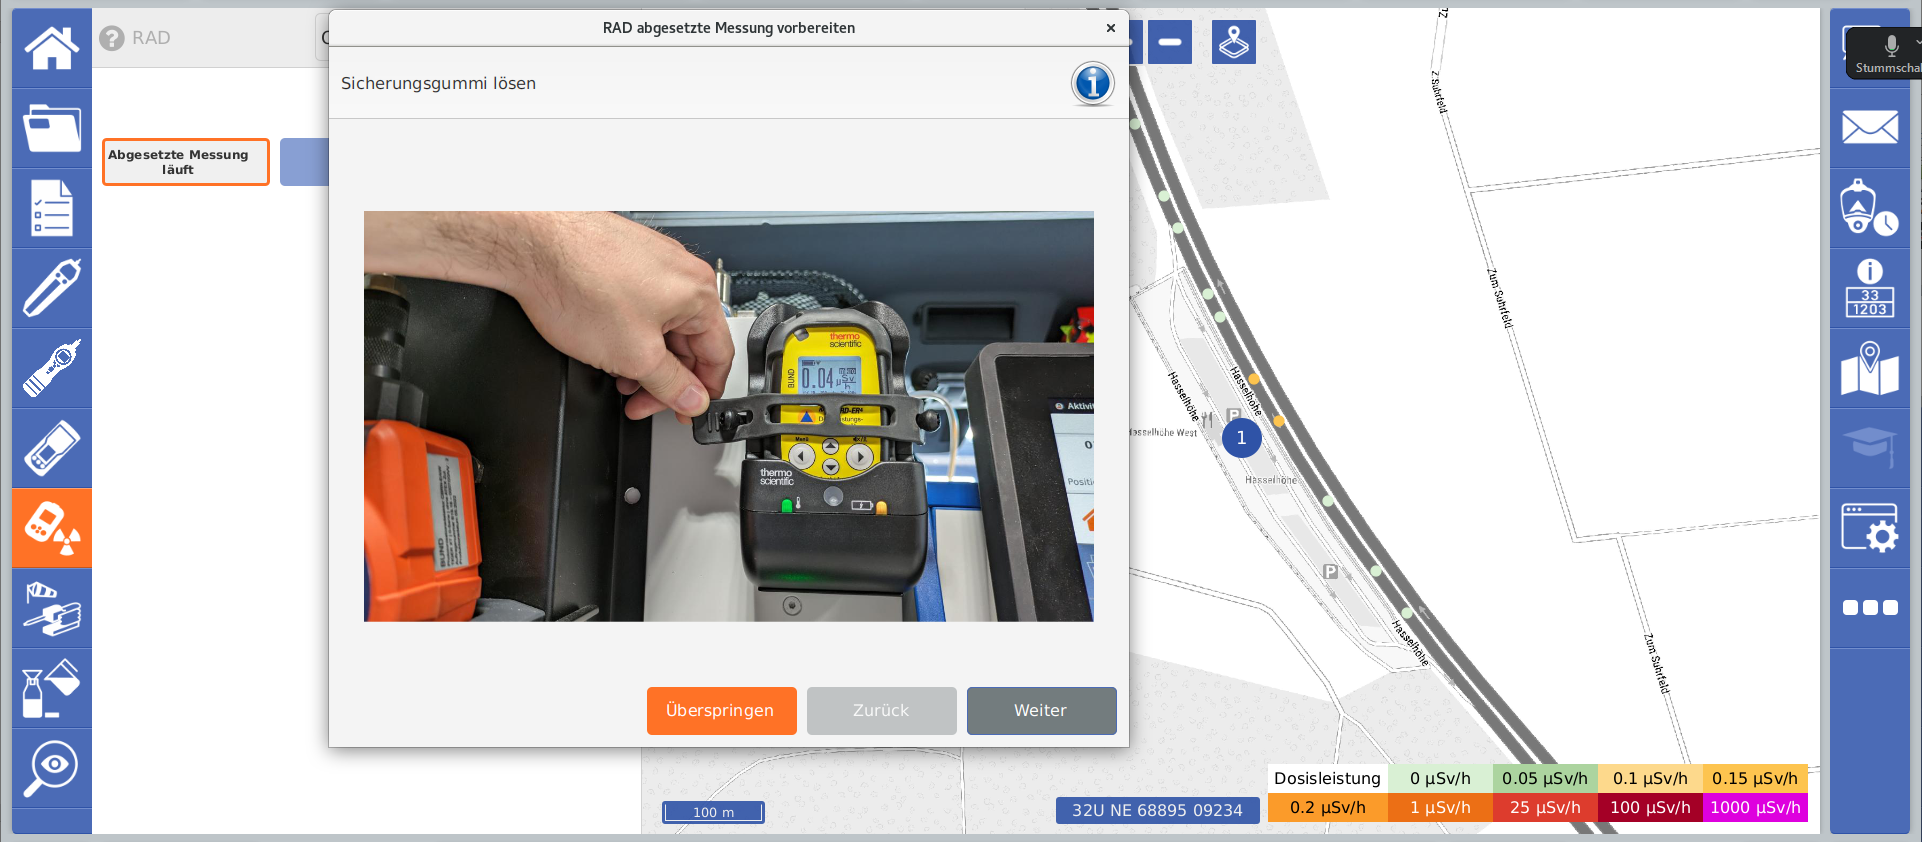
Task: Click the 0.2 µSv/h legend swatch
Action: click(1328, 807)
